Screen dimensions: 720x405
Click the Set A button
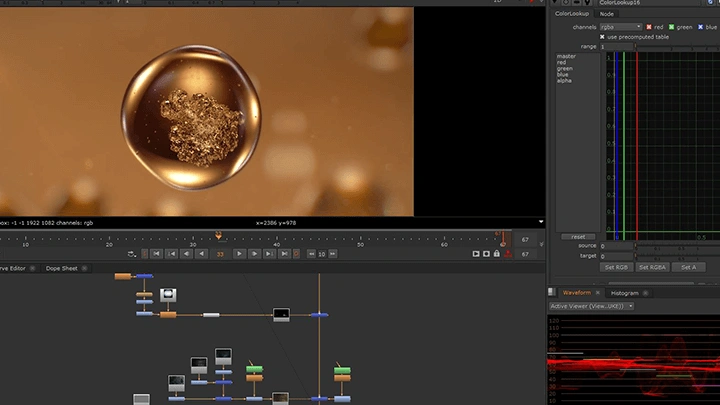tap(688, 267)
